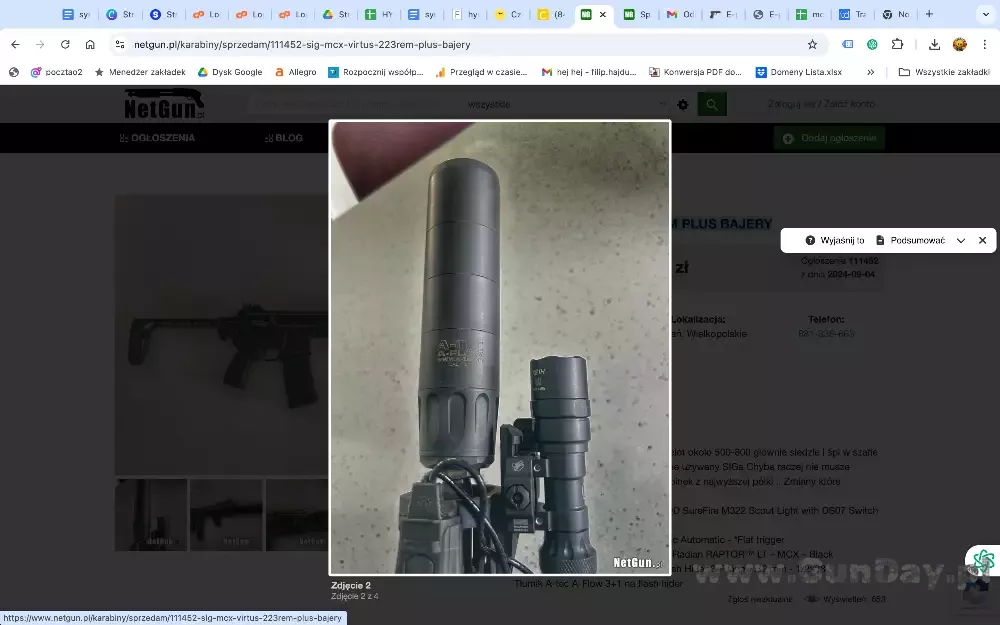
Task: Open the Domeny Lista.xlsx bookmark
Action: [x=798, y=72]
